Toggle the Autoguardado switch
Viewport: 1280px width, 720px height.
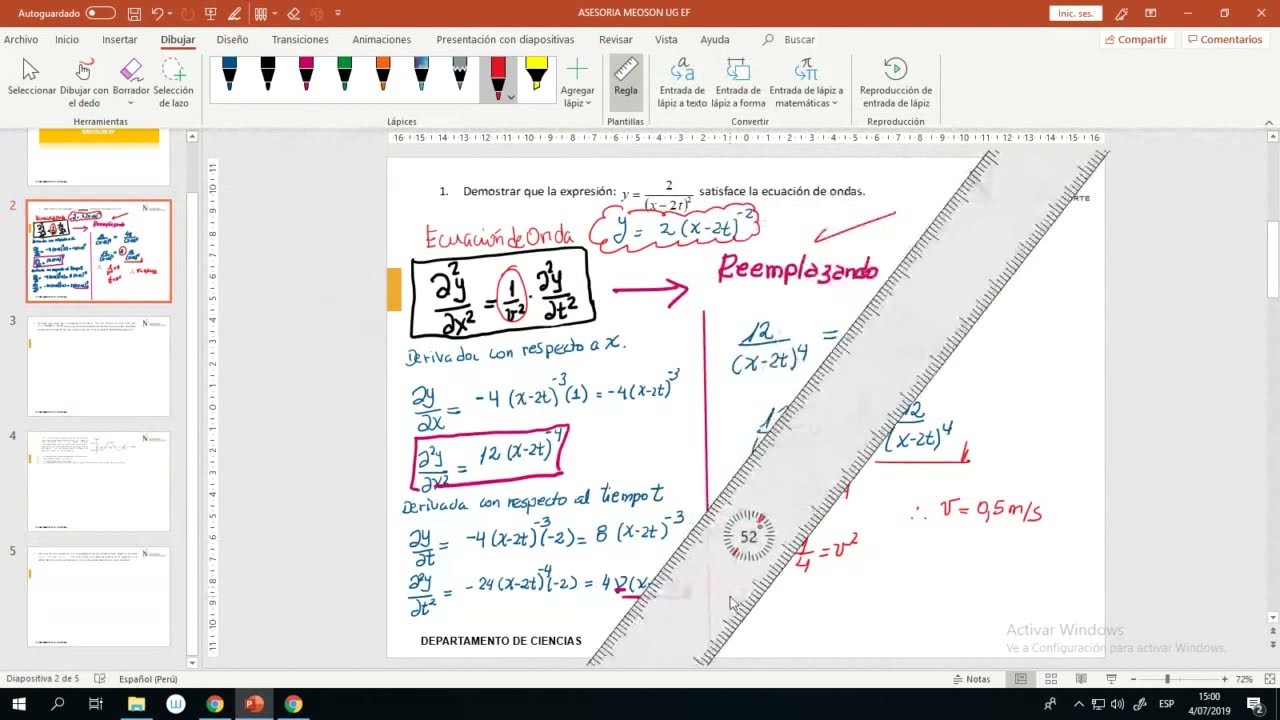tap(100, 13)
